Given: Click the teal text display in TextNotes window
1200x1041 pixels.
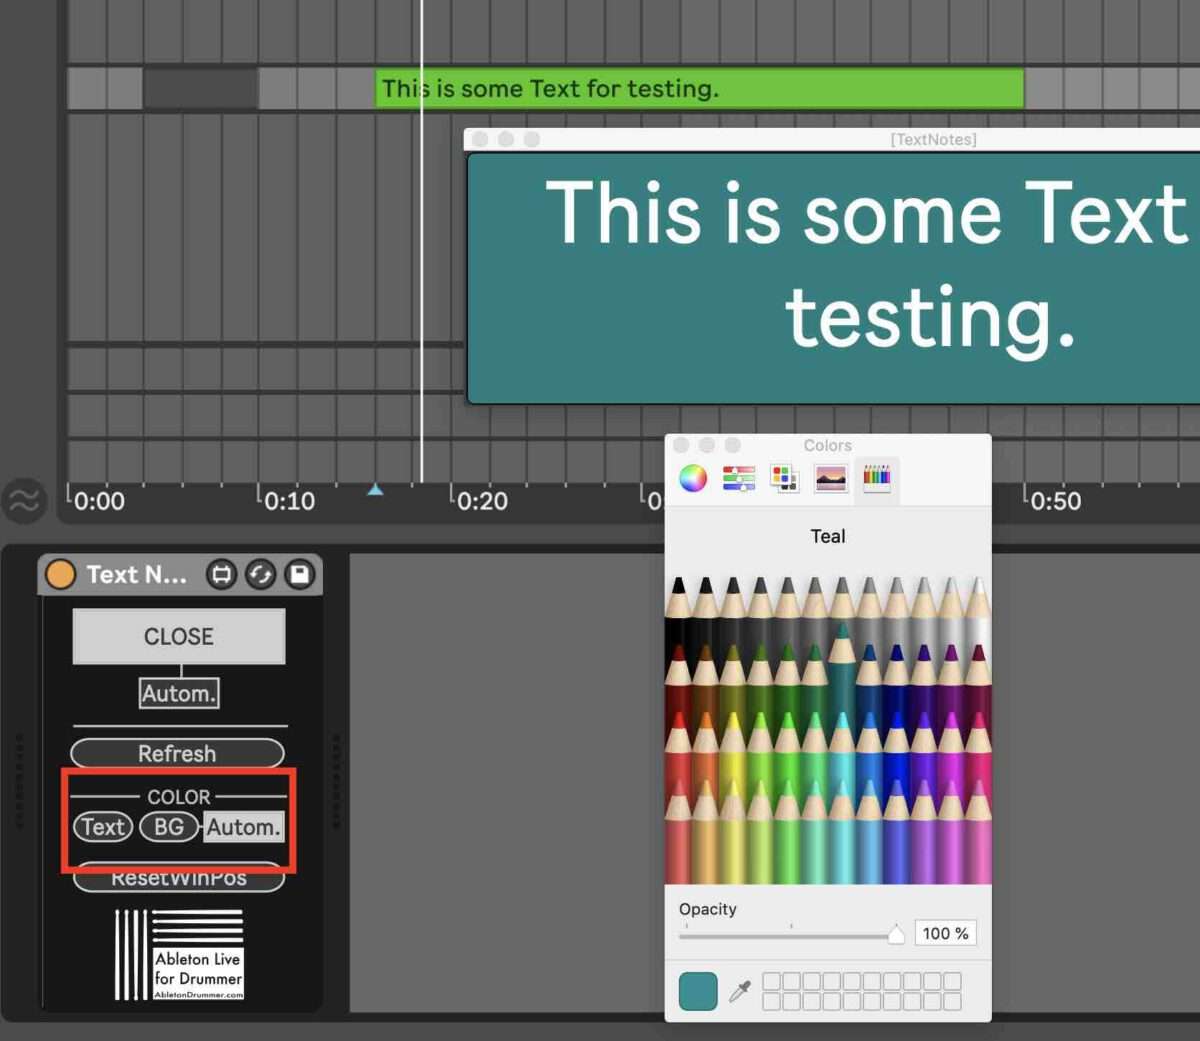Looking at the screenshot, I should (834, 278).
